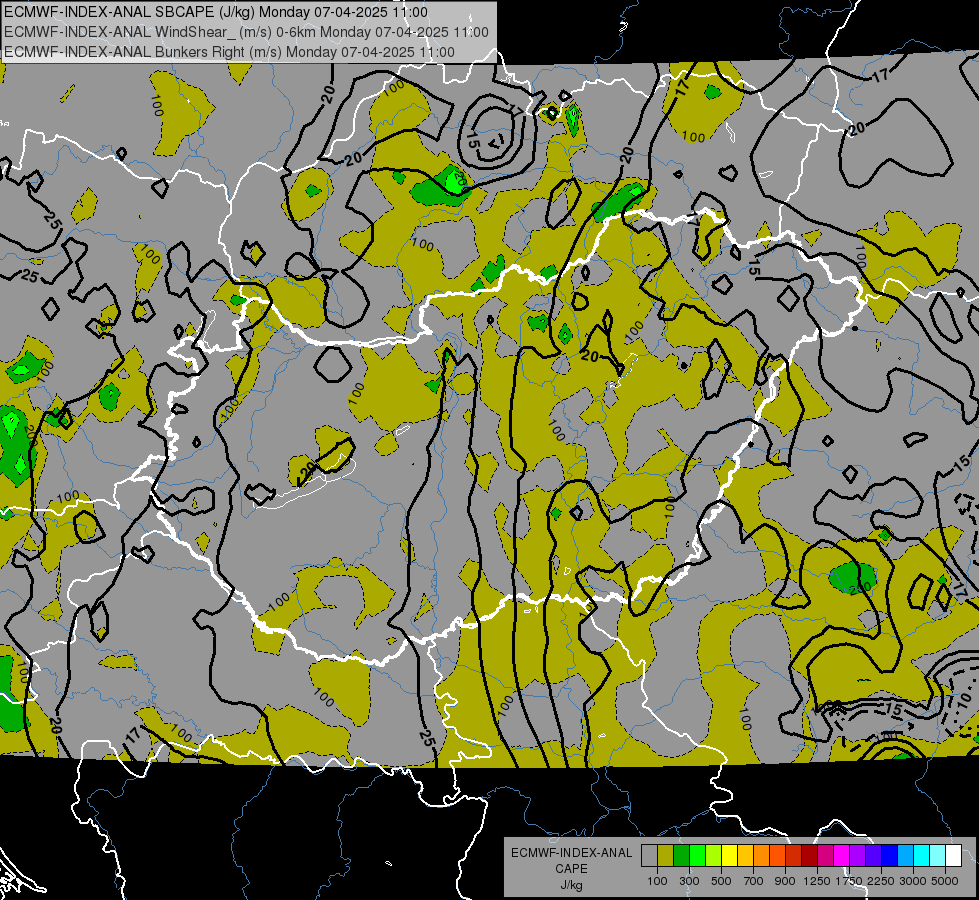
Task: Select the WindShear_ (m/s) 0-6km title line
Action: pos(247,32)
